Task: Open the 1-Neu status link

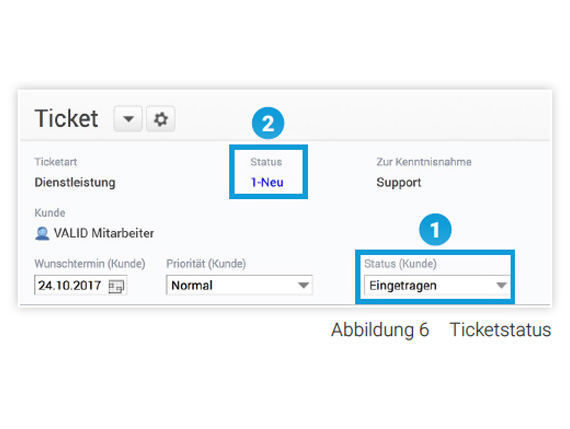Action: 267,182
